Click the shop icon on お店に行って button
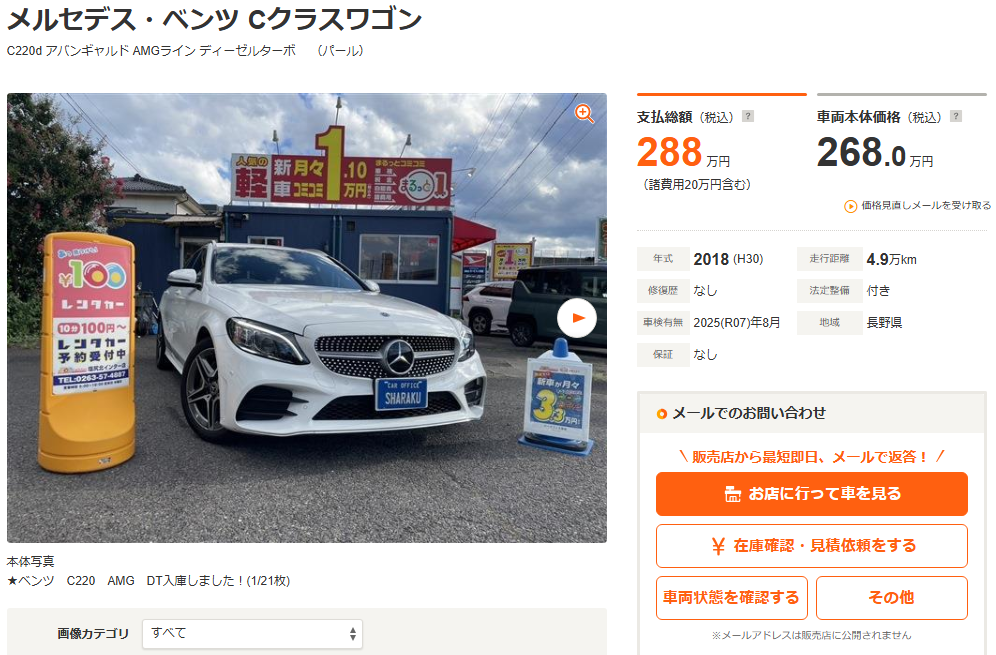996x655 pixels. [x=732, y=494]
